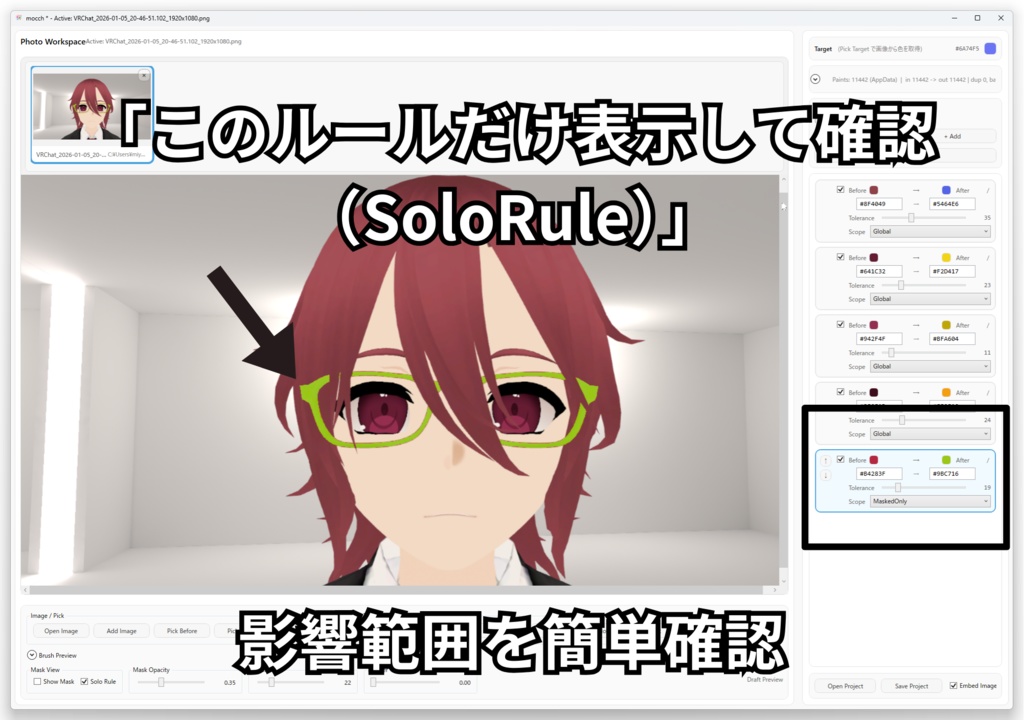Click edit slash icon of rule #B4283F
Screen dimensions: 1024x720
987,459
